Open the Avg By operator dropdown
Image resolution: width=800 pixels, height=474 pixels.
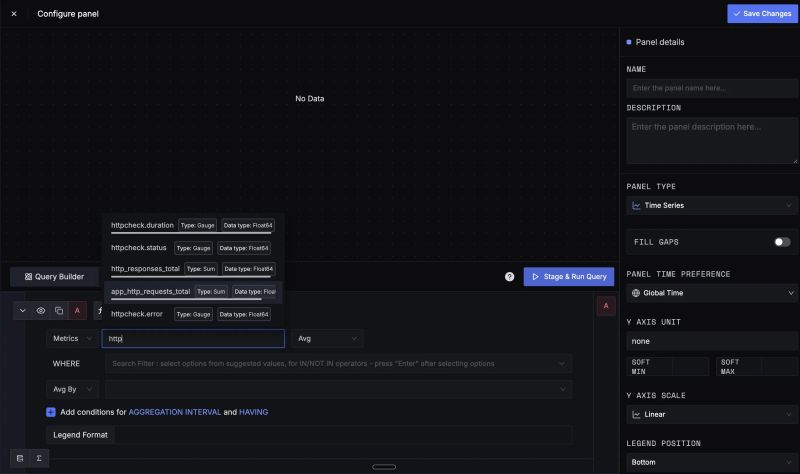coord(72,389)
